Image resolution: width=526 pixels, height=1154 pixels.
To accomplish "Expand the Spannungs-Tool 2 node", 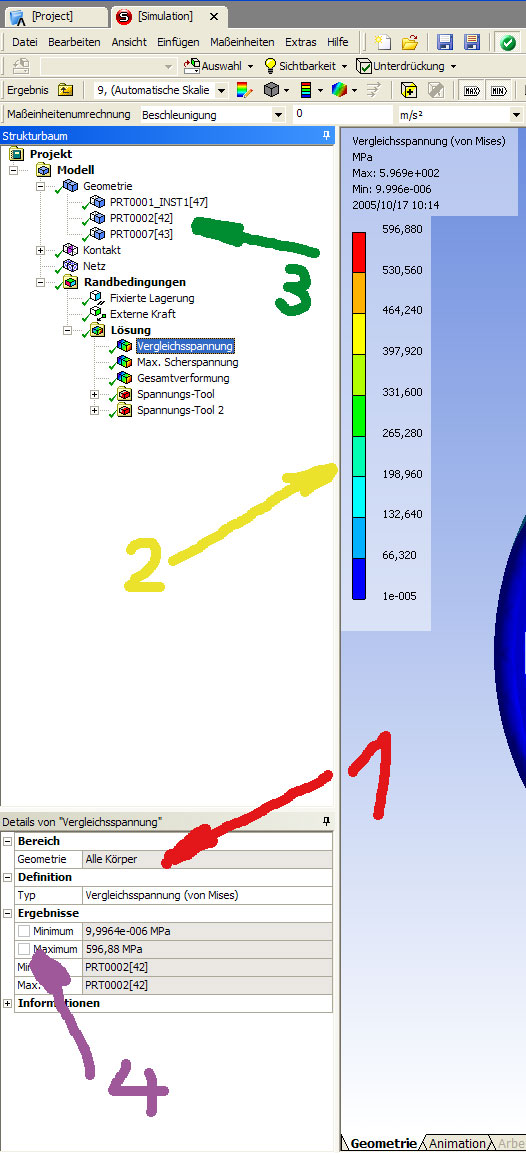I will pos(94,410).
